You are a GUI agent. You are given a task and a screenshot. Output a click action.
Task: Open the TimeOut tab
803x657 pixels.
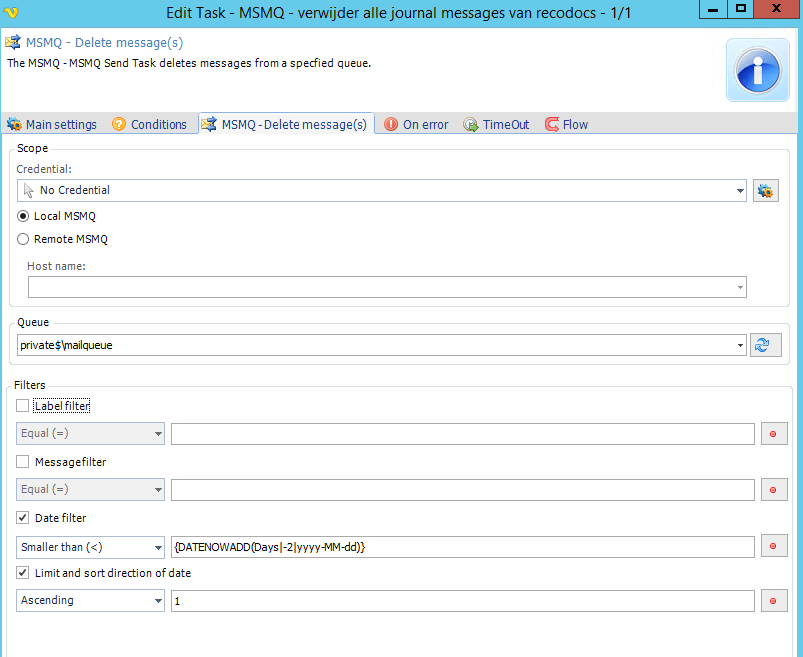(x=496, y=125)
